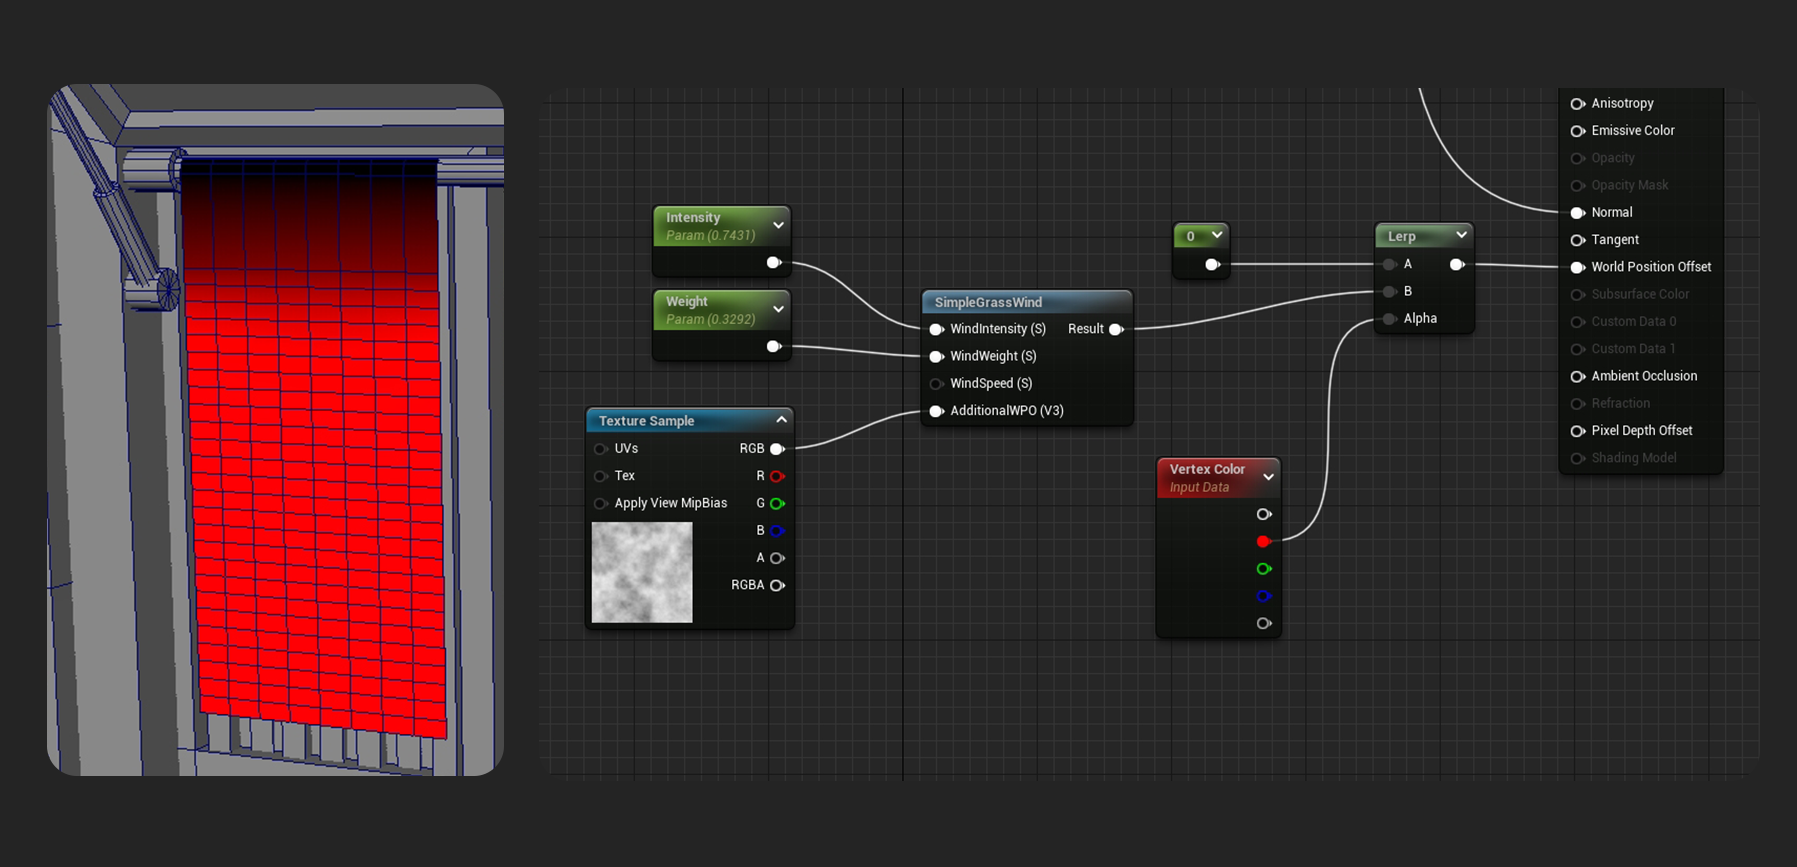Click the Tangent material input pin
The width and height of the screenshot is (1797, 867).
[x=1578, y=240]
